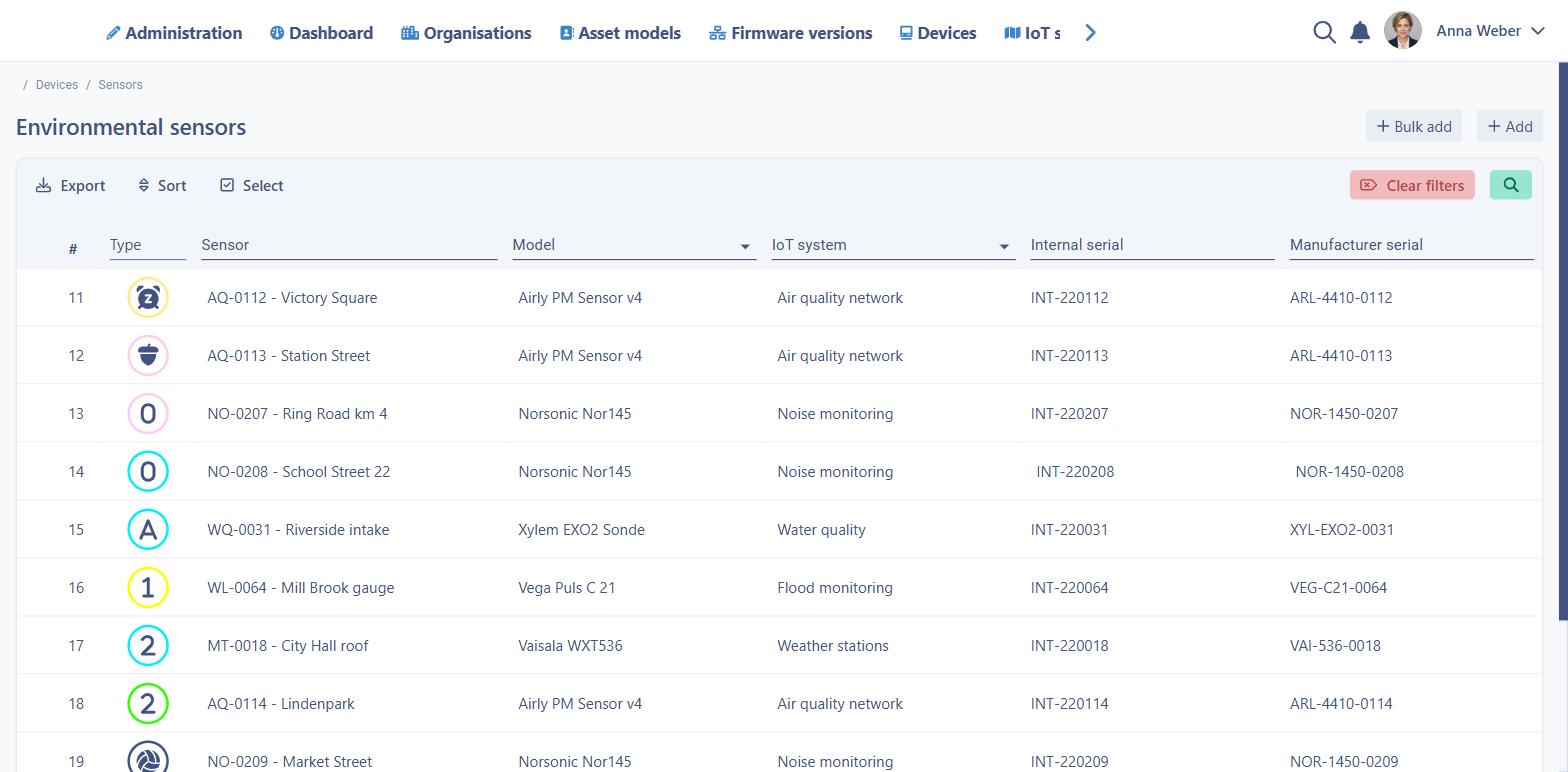Open the Model filter dropdown
Screen dimensions: 1568x772
coord(634,245)
